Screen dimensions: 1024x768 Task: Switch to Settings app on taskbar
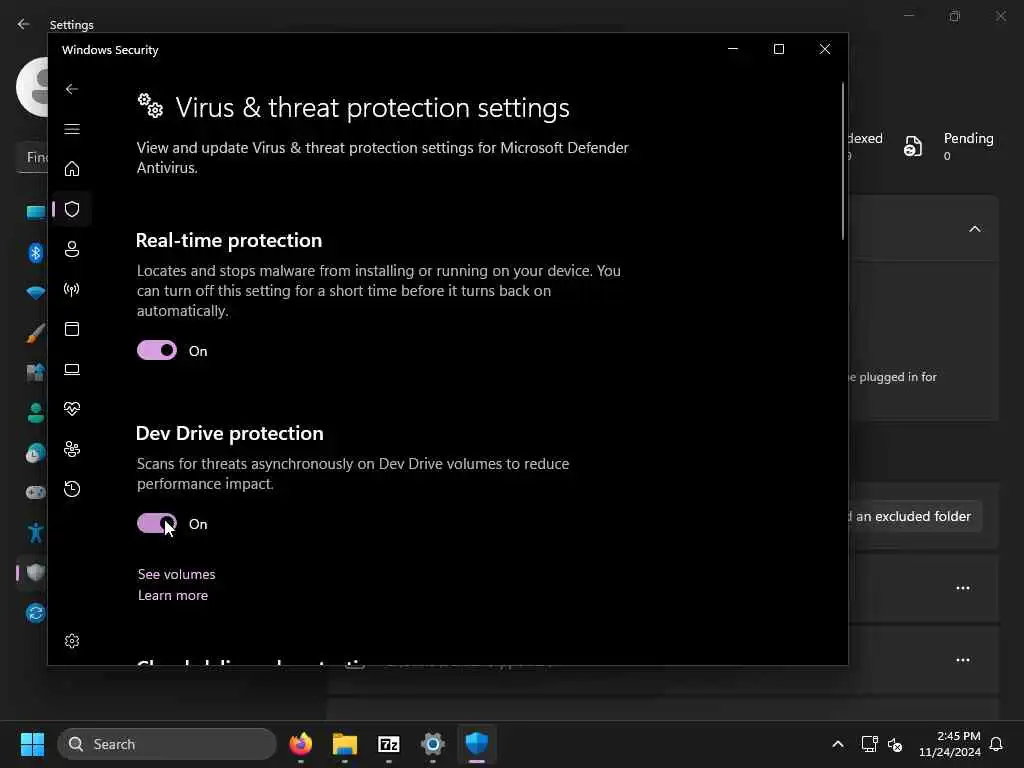pos(432,744)
